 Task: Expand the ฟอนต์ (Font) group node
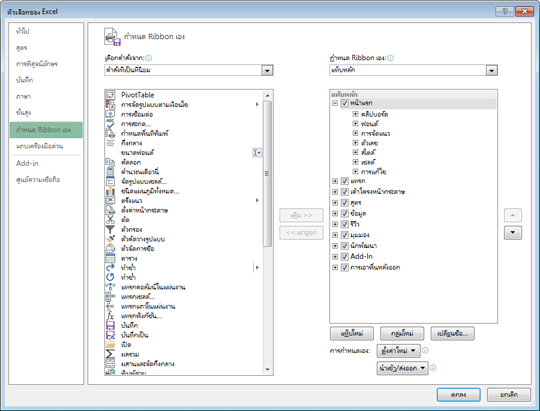(355, 123)
